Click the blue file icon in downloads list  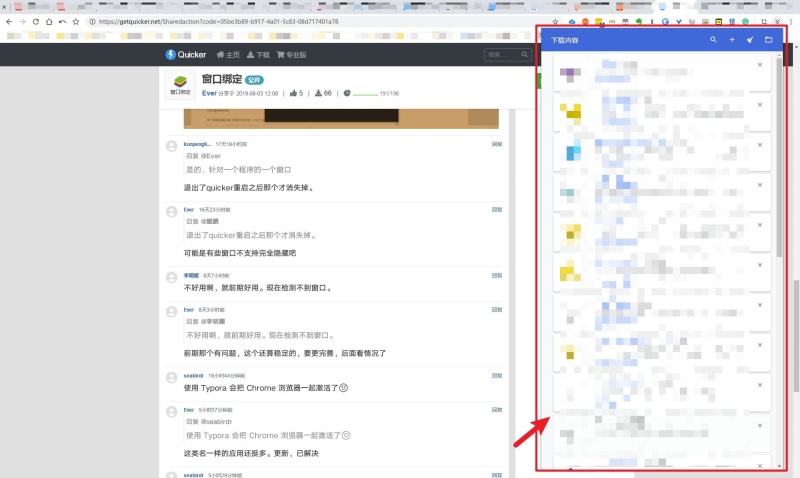[x=573, y=152]
